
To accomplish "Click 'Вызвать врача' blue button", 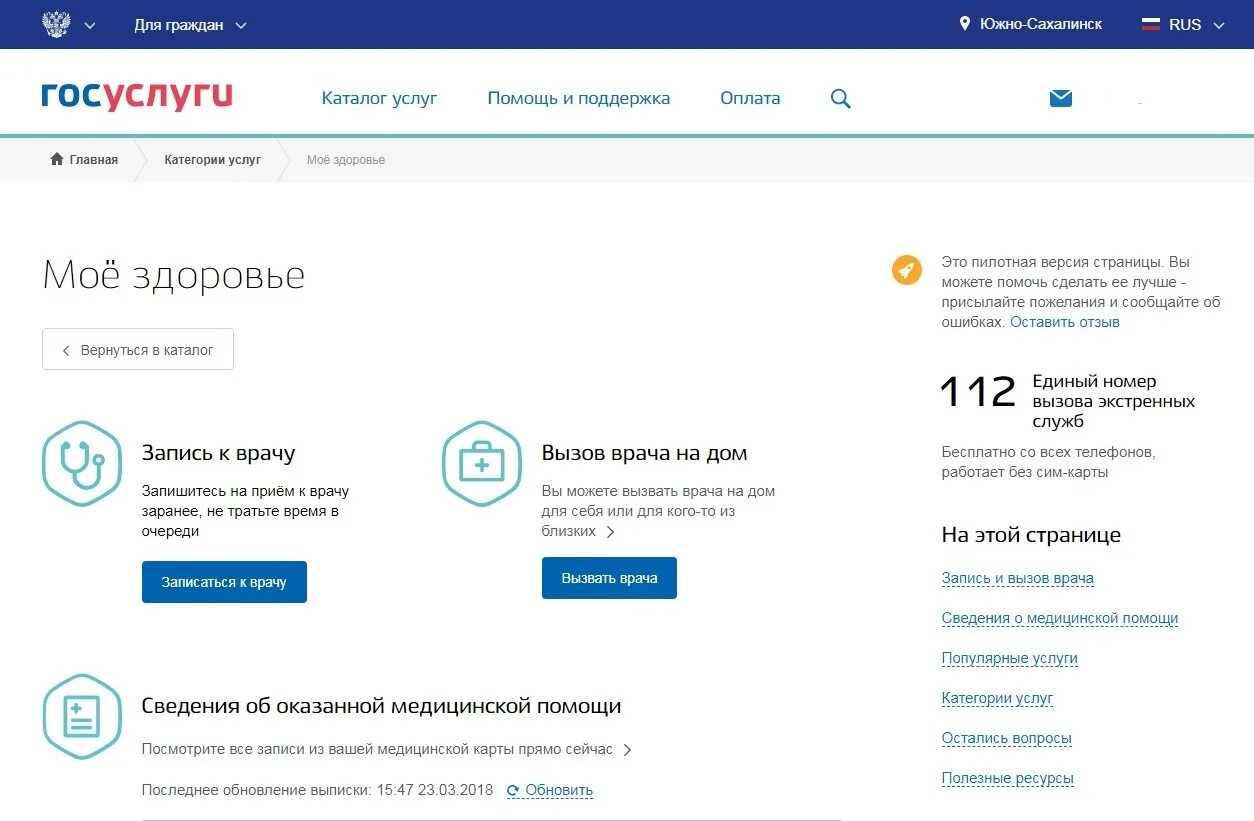I will (609, 578).
